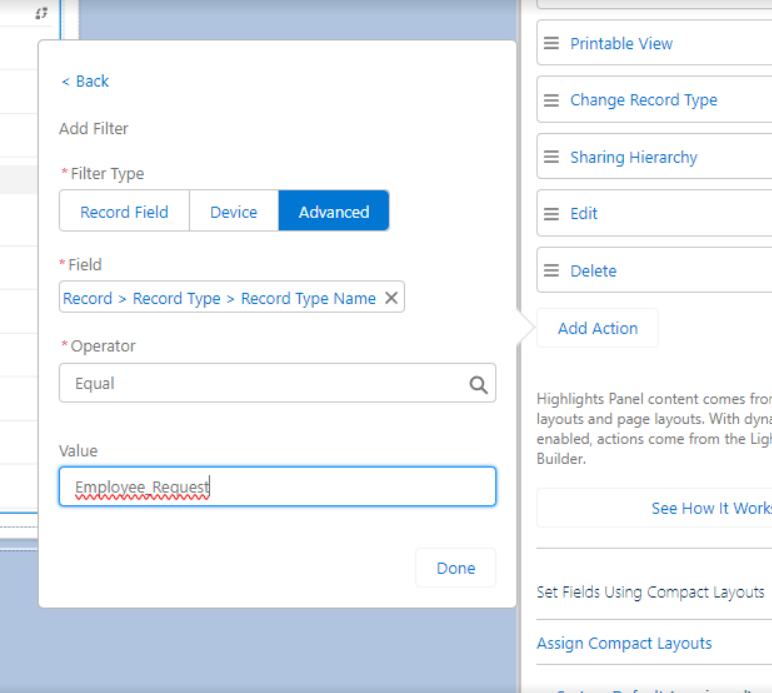Open the Record Type Name field picker
This screenshot has height=693, width=772.
[219, 298]
